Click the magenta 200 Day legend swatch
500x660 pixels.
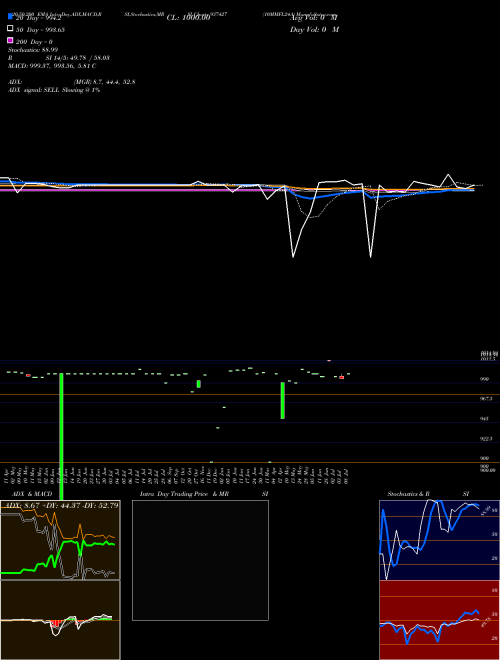point(10,40)
